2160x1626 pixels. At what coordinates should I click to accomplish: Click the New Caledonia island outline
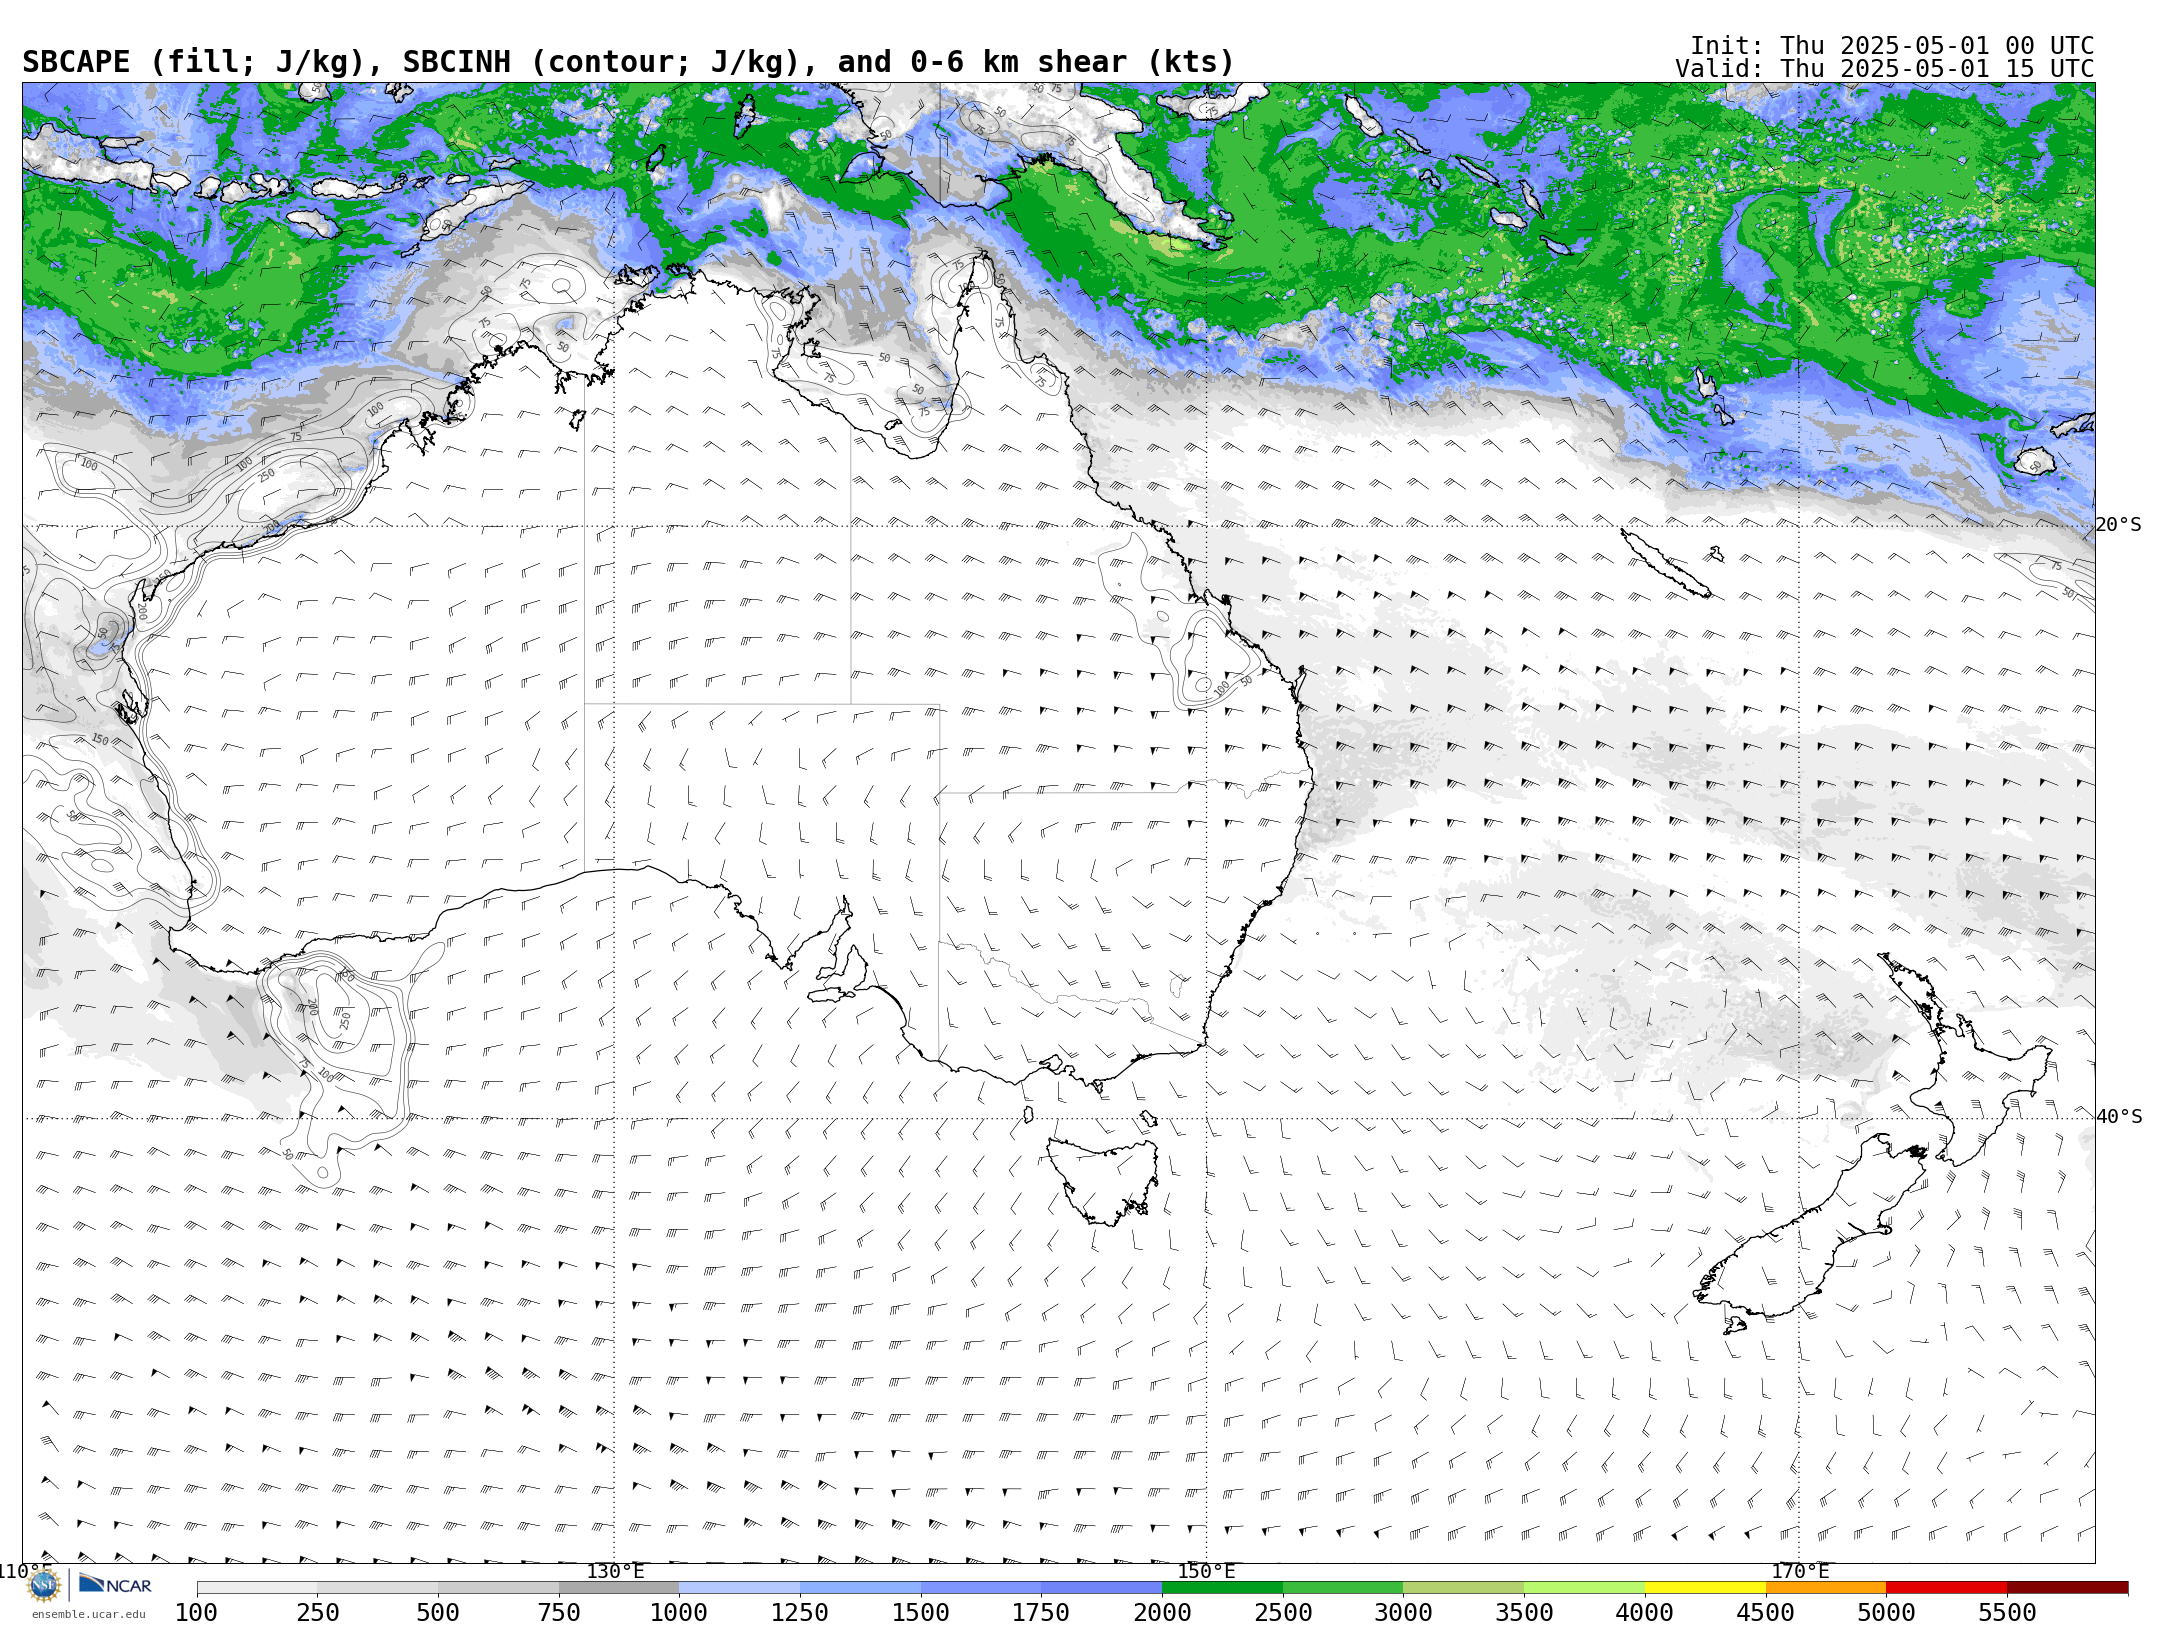coord(1665,563)
